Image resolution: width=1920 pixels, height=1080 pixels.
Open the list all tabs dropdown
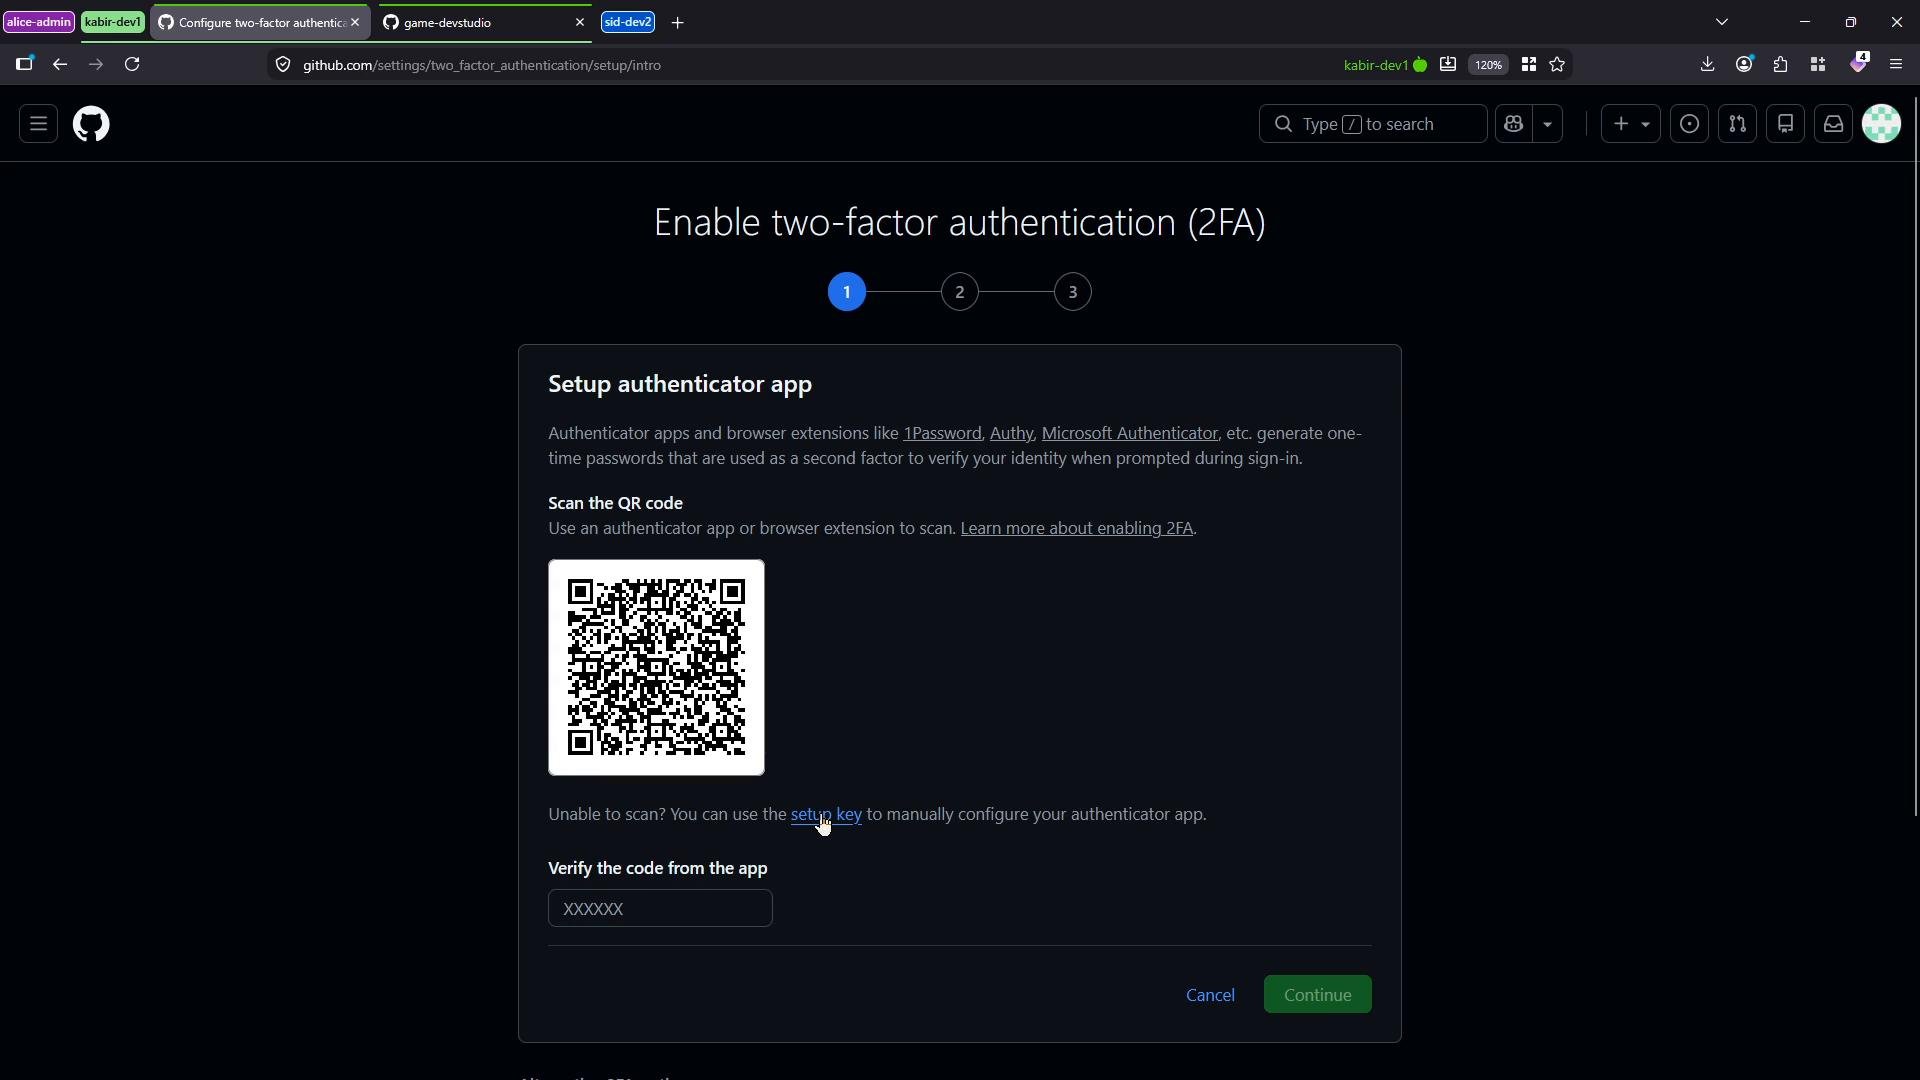(x=1722, y=22)
